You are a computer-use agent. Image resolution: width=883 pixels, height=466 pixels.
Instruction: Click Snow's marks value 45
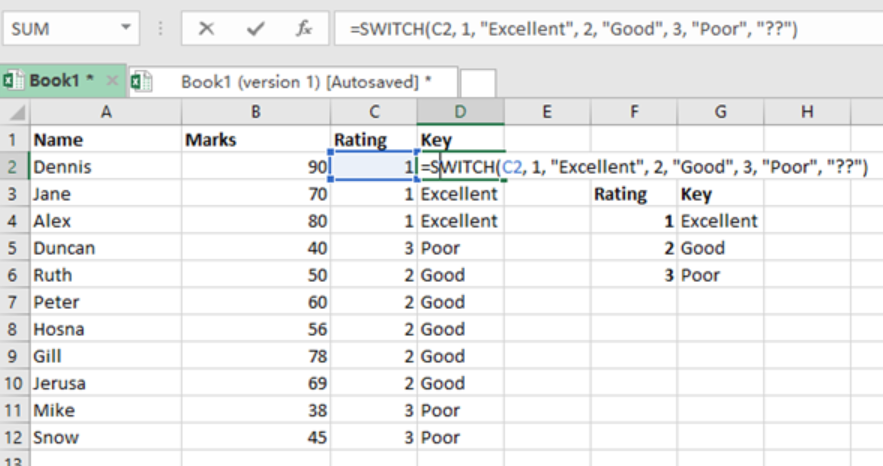[x=256, y=437]
